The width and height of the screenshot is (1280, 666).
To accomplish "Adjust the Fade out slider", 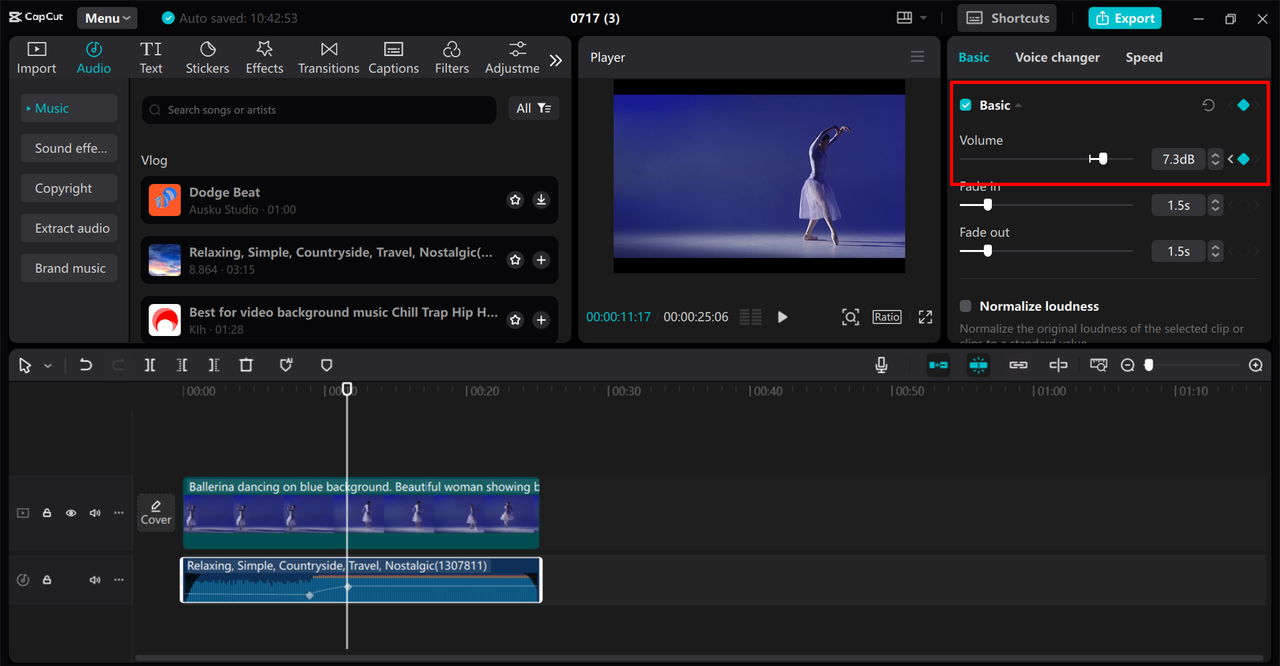I will point(987,251).
